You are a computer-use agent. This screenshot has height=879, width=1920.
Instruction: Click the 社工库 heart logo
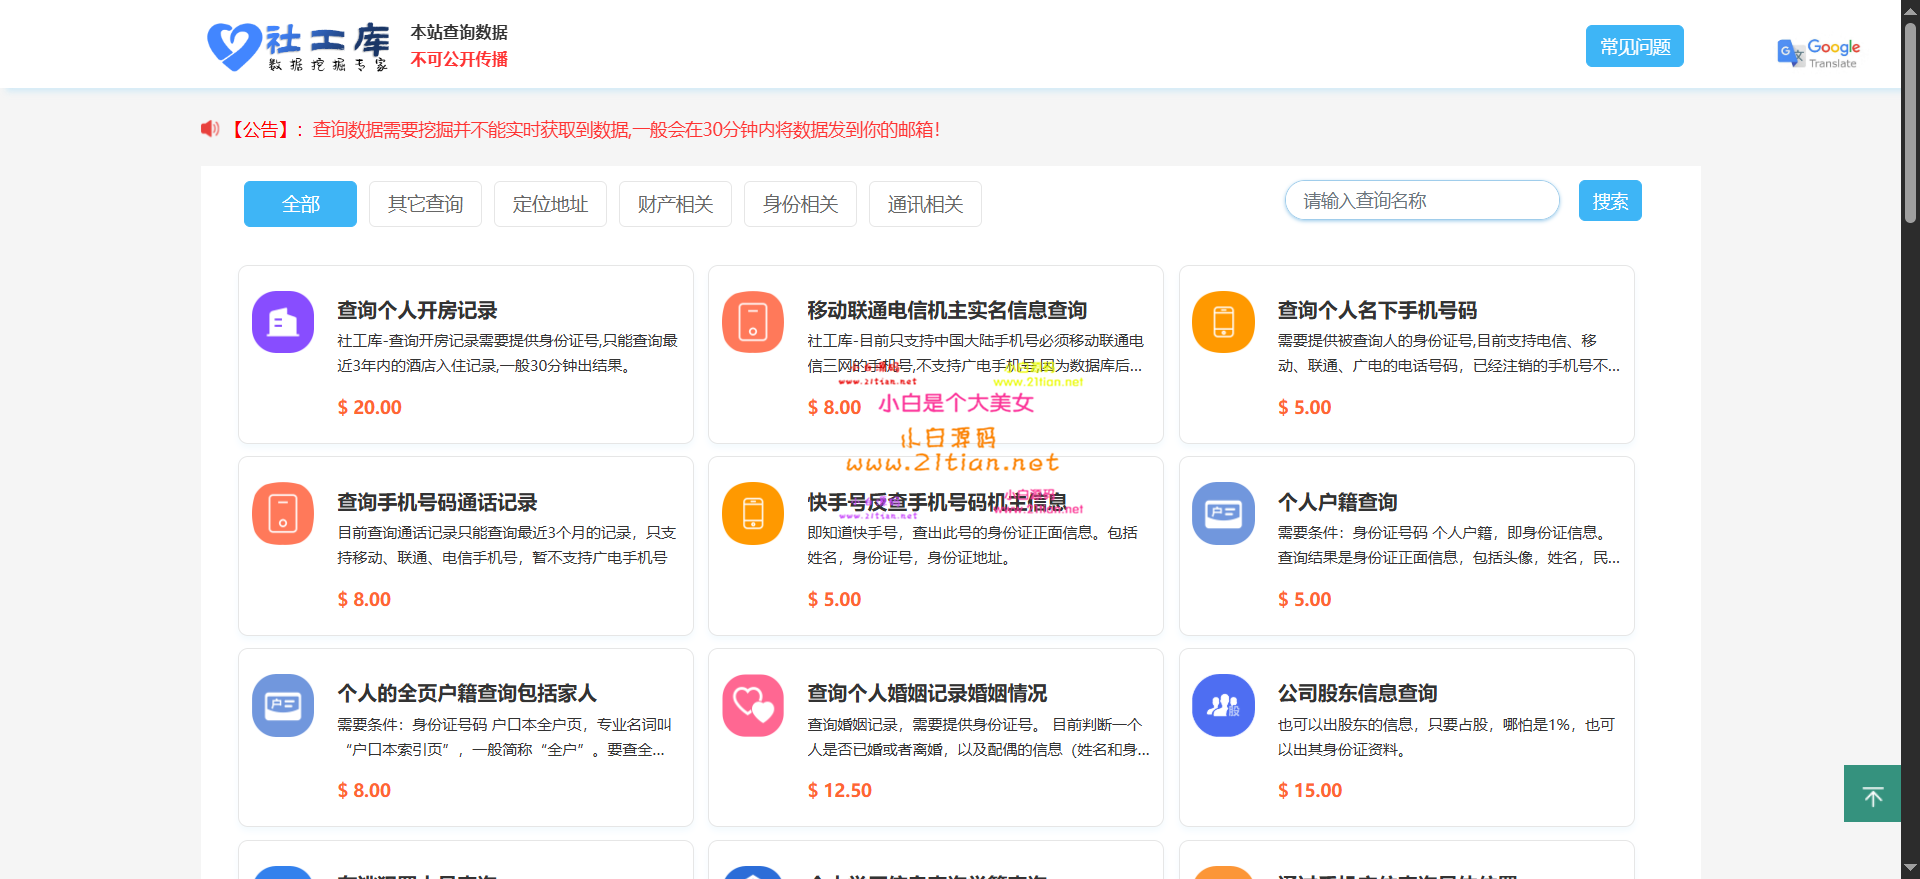[234, 46]
